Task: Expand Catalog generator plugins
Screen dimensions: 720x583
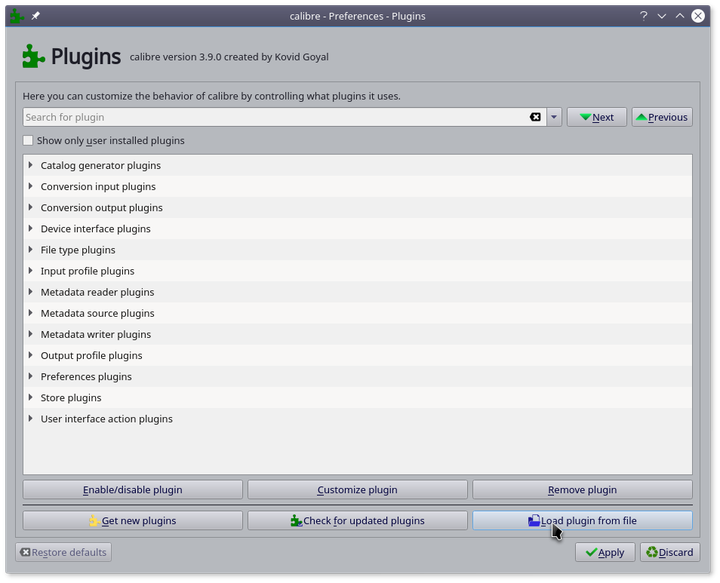Action: [31, 165]
